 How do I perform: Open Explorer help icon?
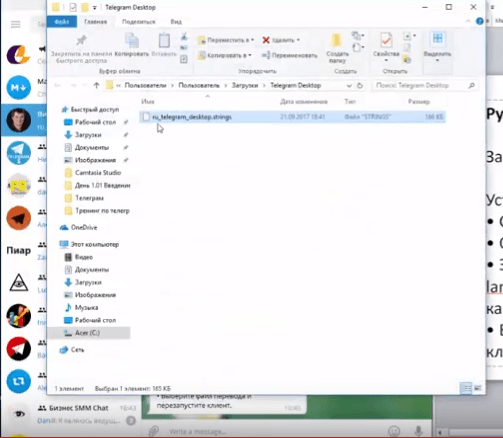(x=479, y=21)
